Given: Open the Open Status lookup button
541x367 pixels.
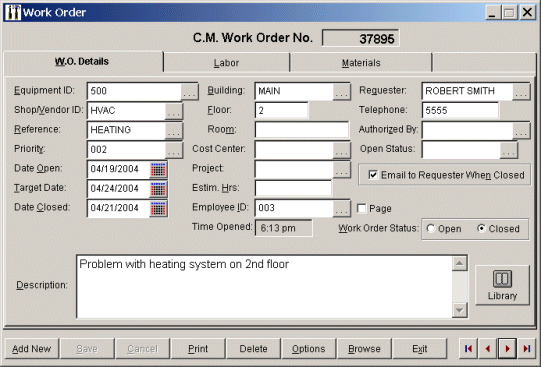Looking at the screenshot, I should click(509, 150).
